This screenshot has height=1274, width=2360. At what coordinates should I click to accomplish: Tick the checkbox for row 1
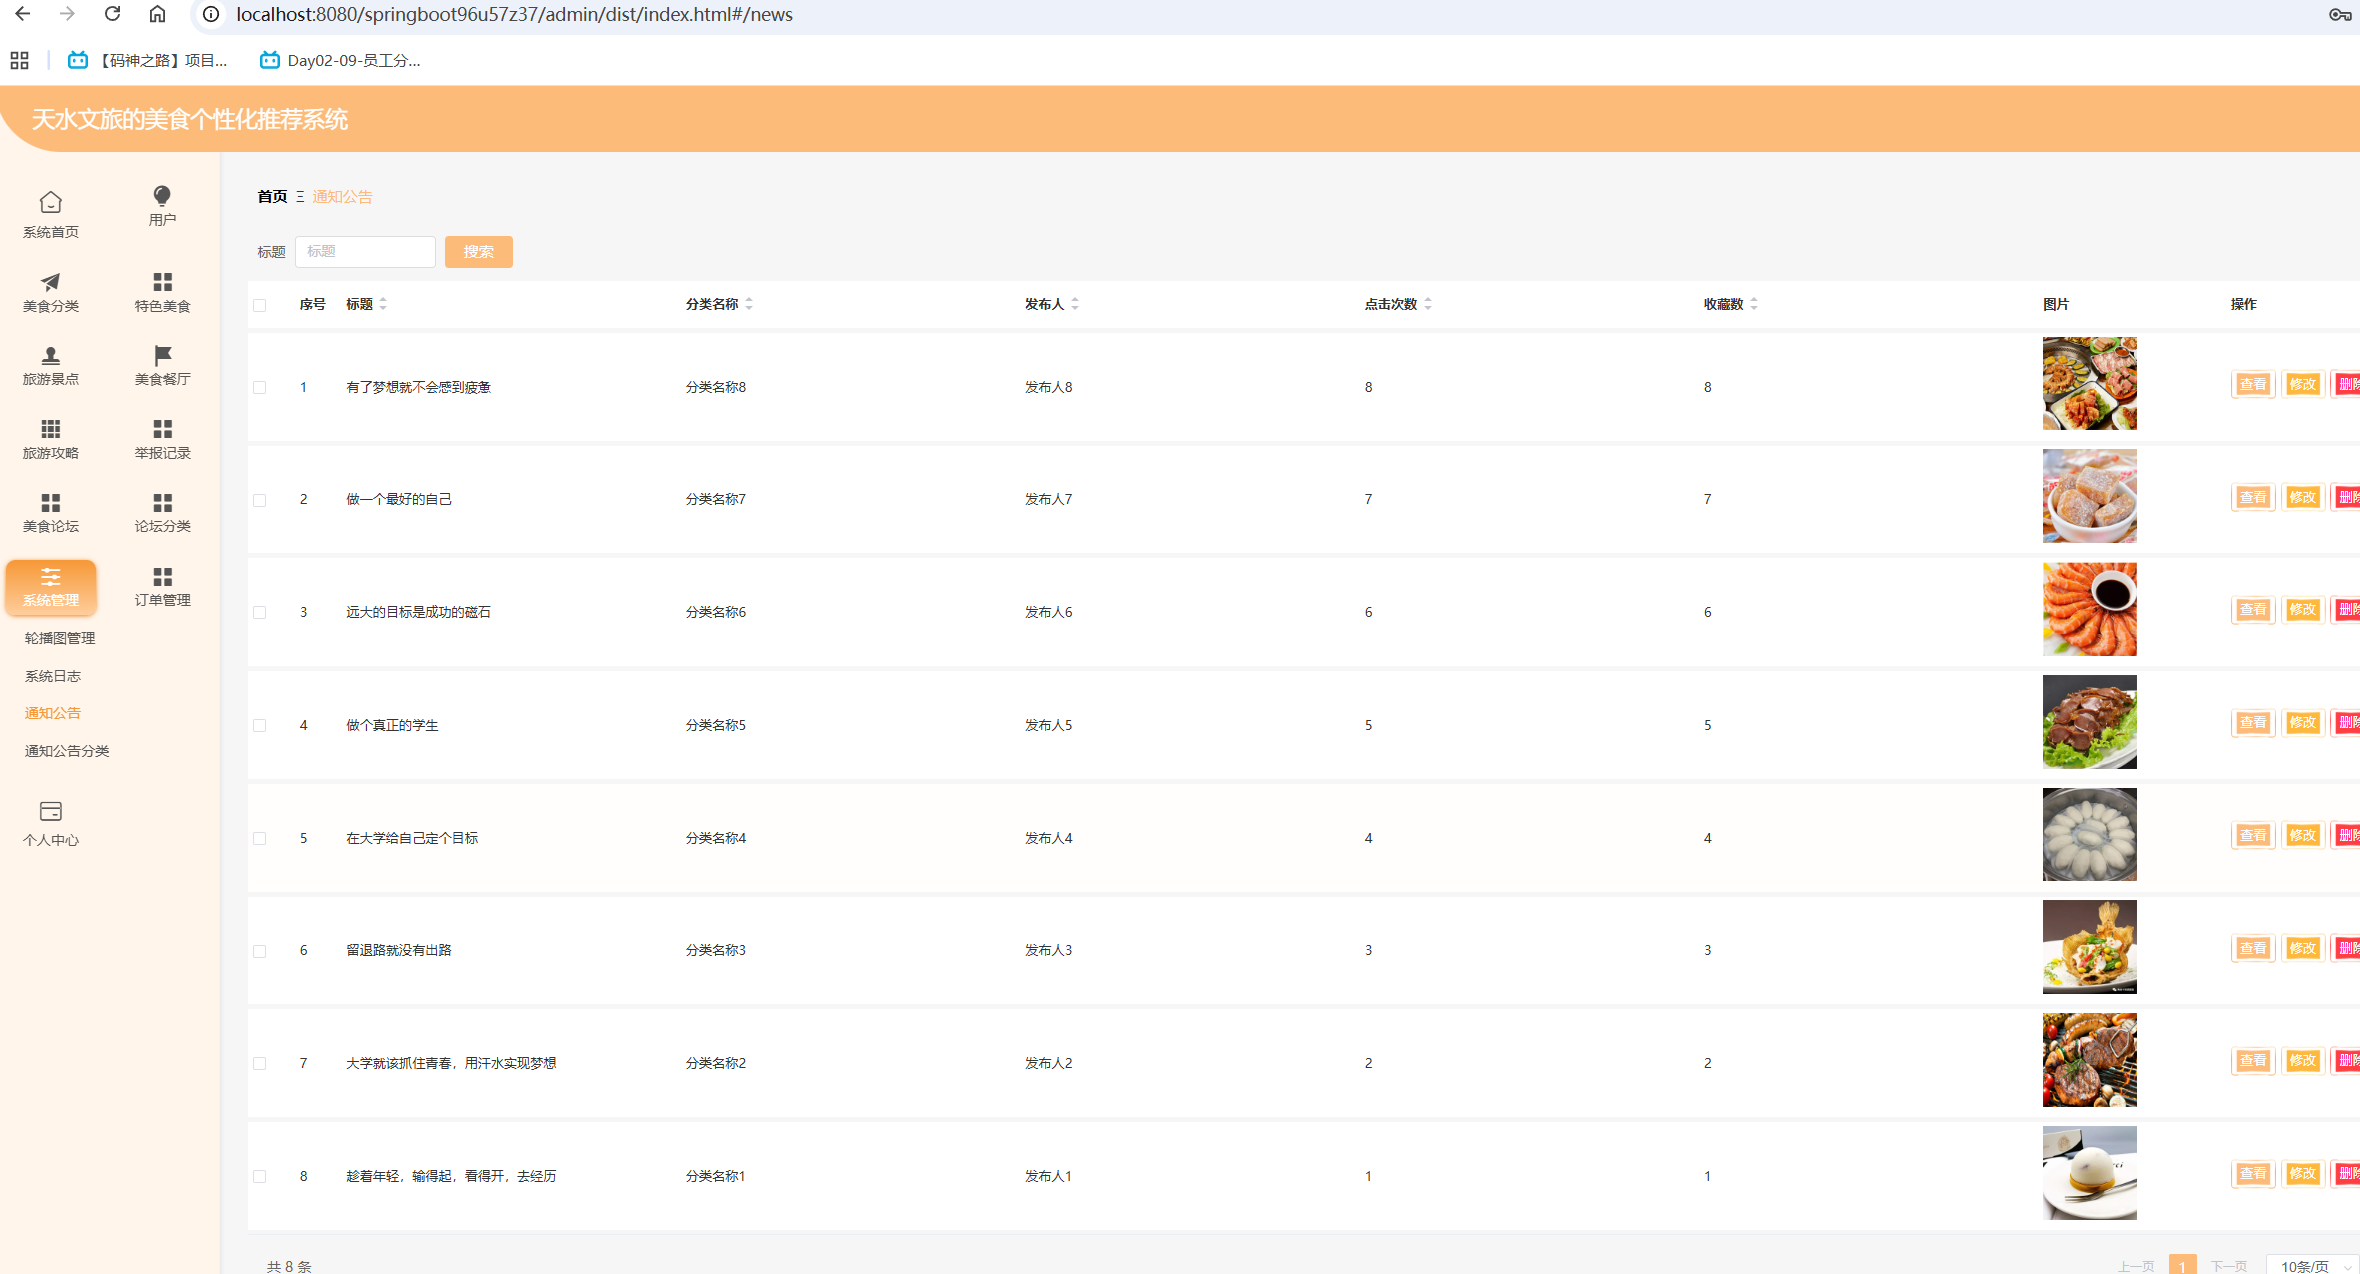[x=260, y=387]
